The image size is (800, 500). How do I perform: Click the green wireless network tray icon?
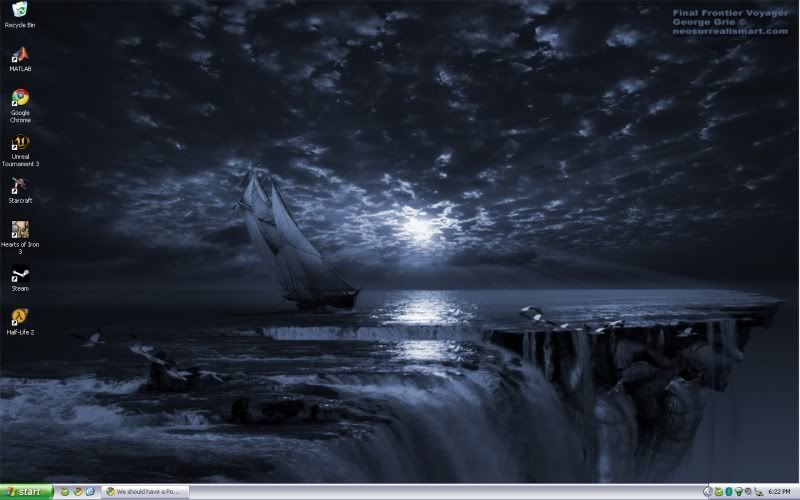[x=739, y=492]
